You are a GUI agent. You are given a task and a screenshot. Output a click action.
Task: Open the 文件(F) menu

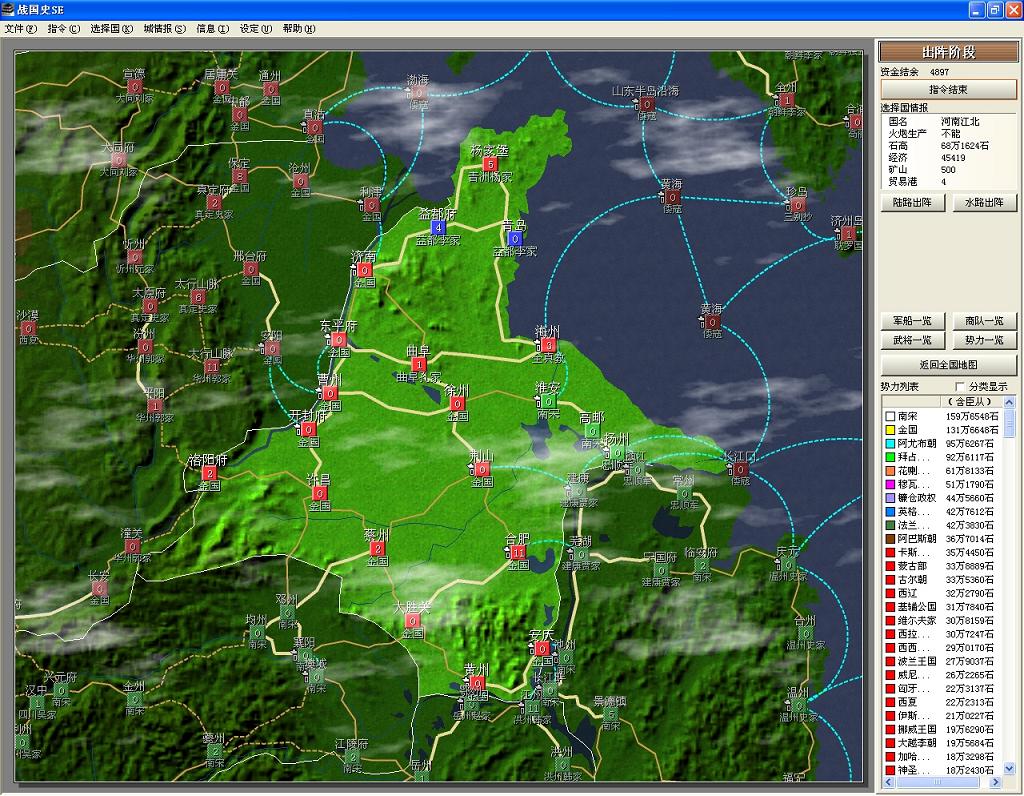click(20, 29)
